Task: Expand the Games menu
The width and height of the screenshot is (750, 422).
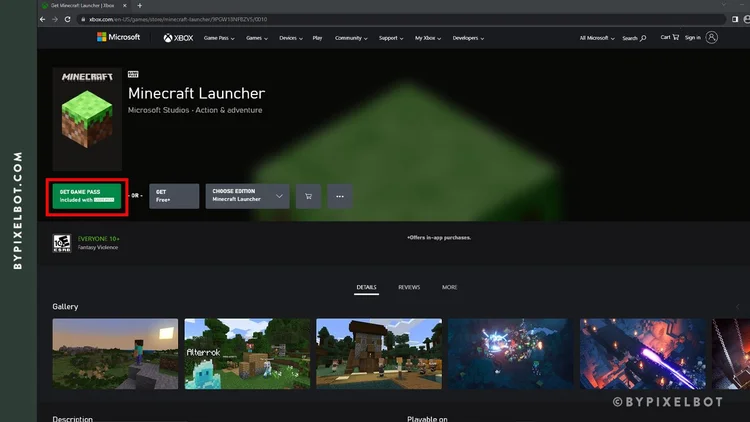Action: (257, 38)
